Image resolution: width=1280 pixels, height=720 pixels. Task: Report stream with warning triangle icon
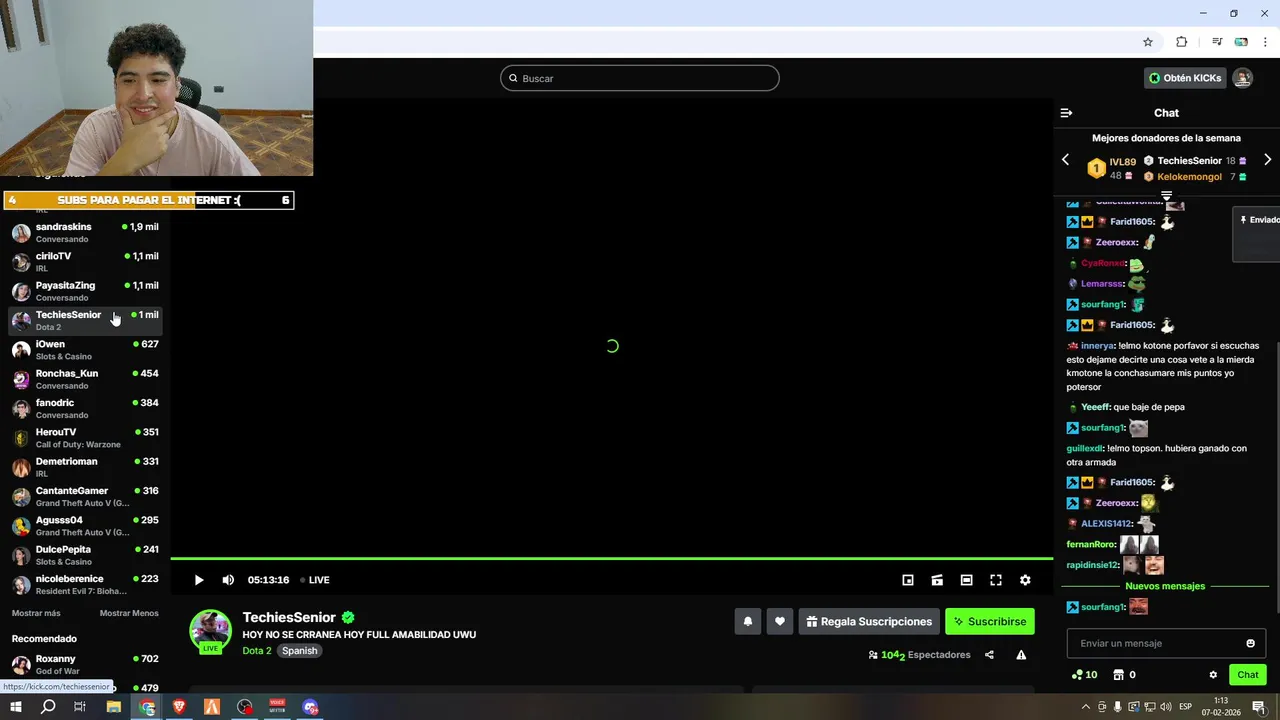(x=1021, y=655)
